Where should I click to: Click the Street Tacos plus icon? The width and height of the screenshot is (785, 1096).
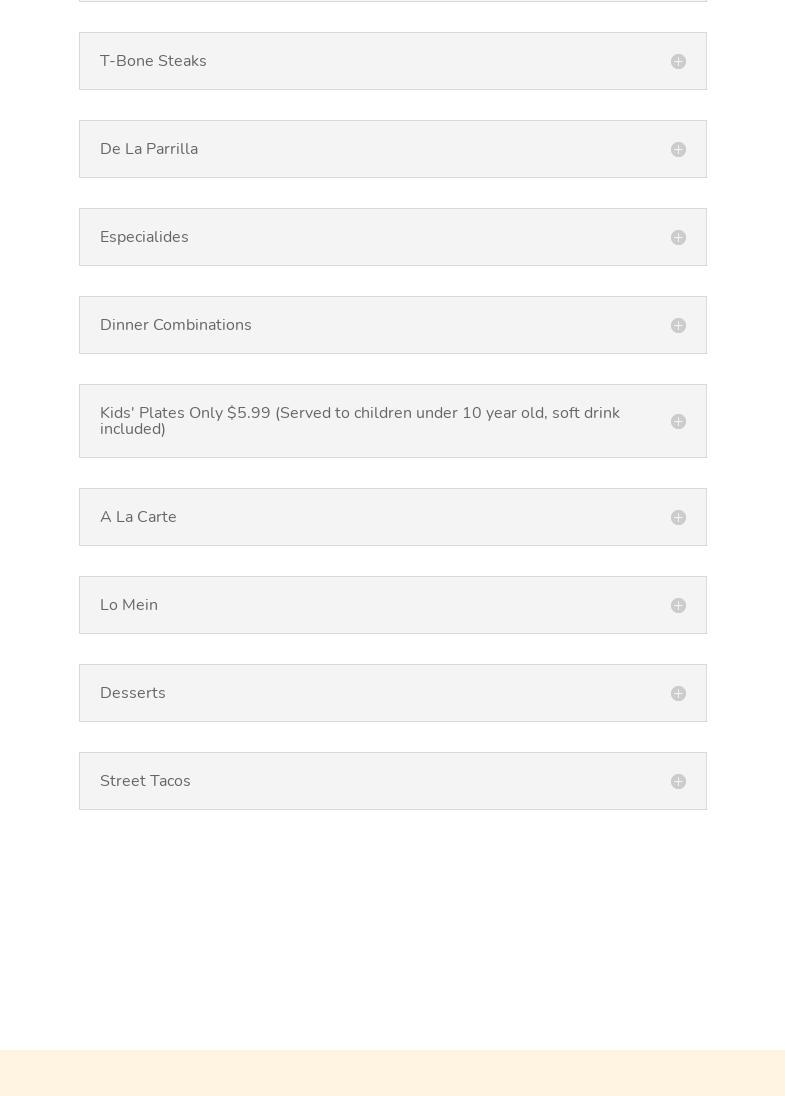coord(678,782)
